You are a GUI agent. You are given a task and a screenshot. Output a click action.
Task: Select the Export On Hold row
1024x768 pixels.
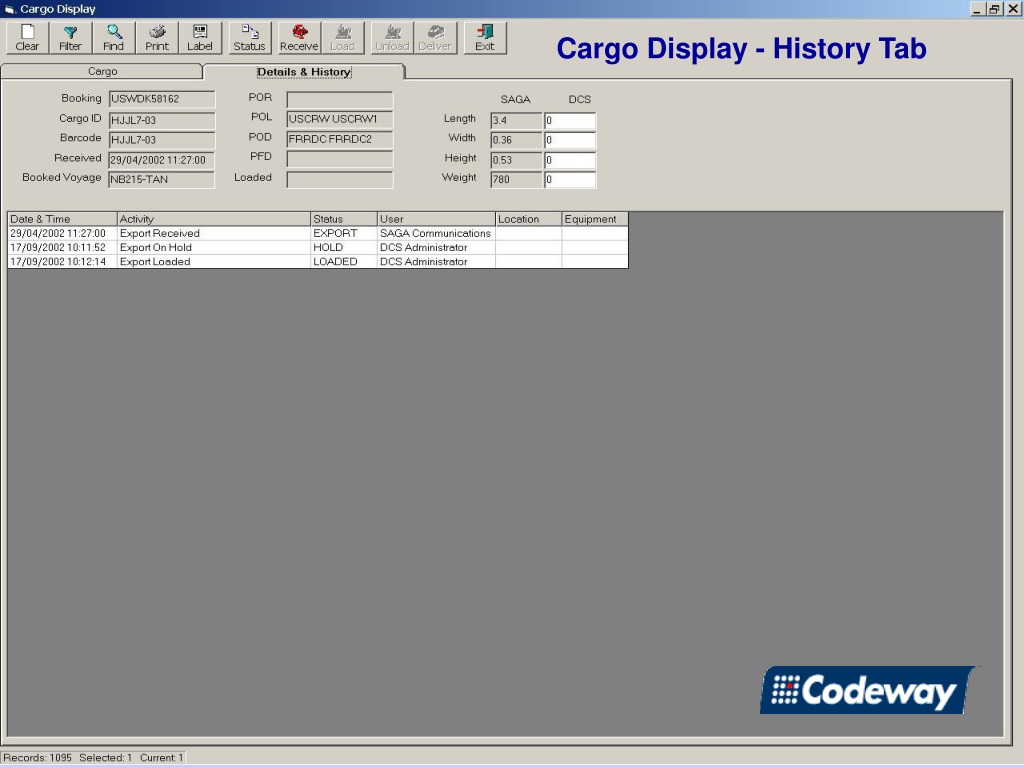pyautogui.click(x=318, y=248)
